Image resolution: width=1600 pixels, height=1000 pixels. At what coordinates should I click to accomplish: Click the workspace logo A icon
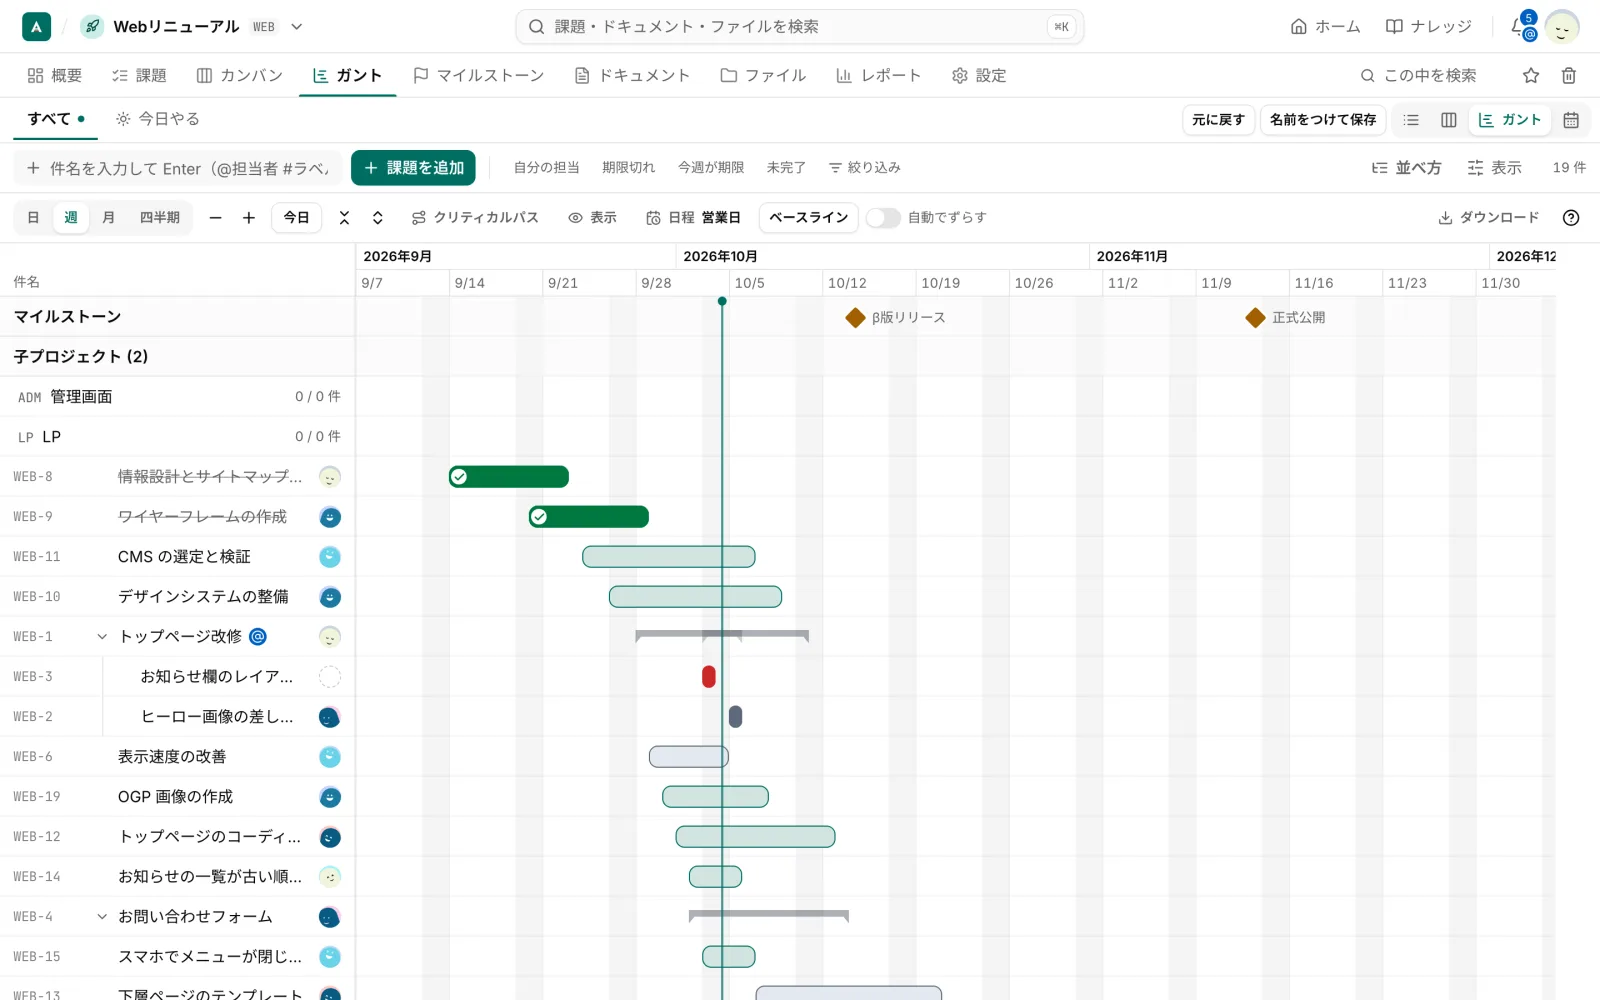click(36, 27)
